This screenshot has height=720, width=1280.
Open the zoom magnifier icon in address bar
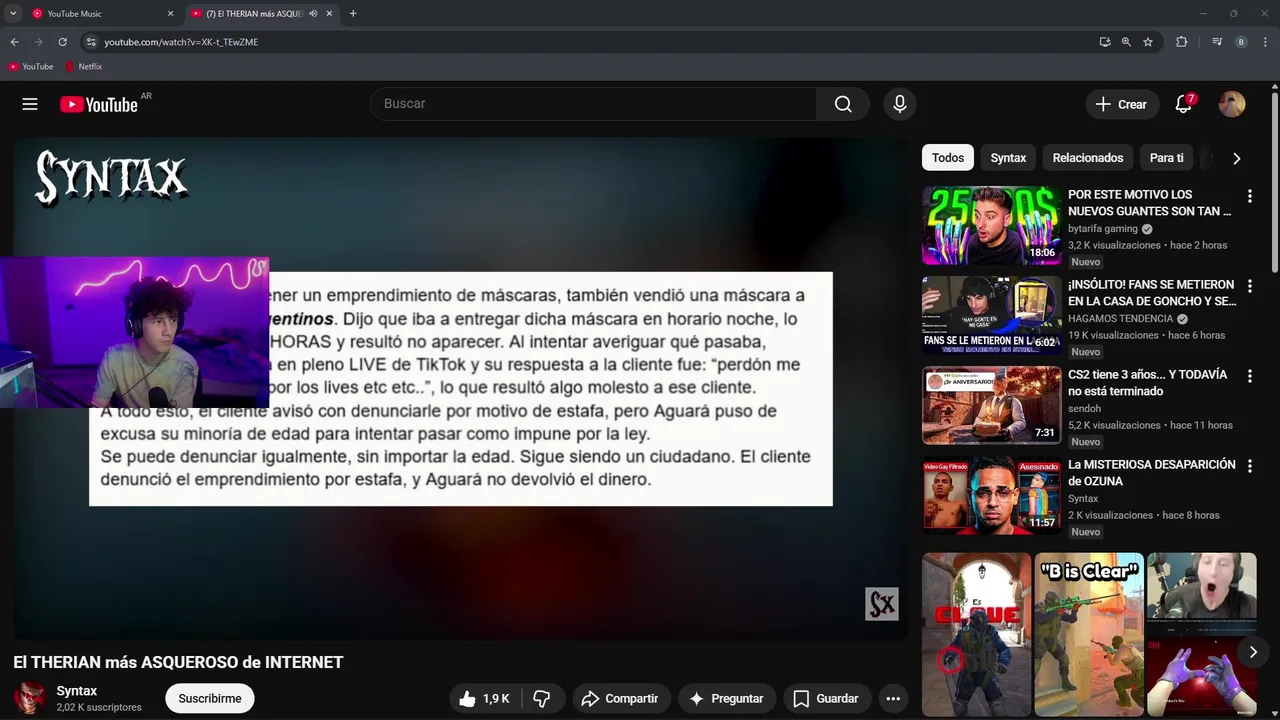[1126, 42]
